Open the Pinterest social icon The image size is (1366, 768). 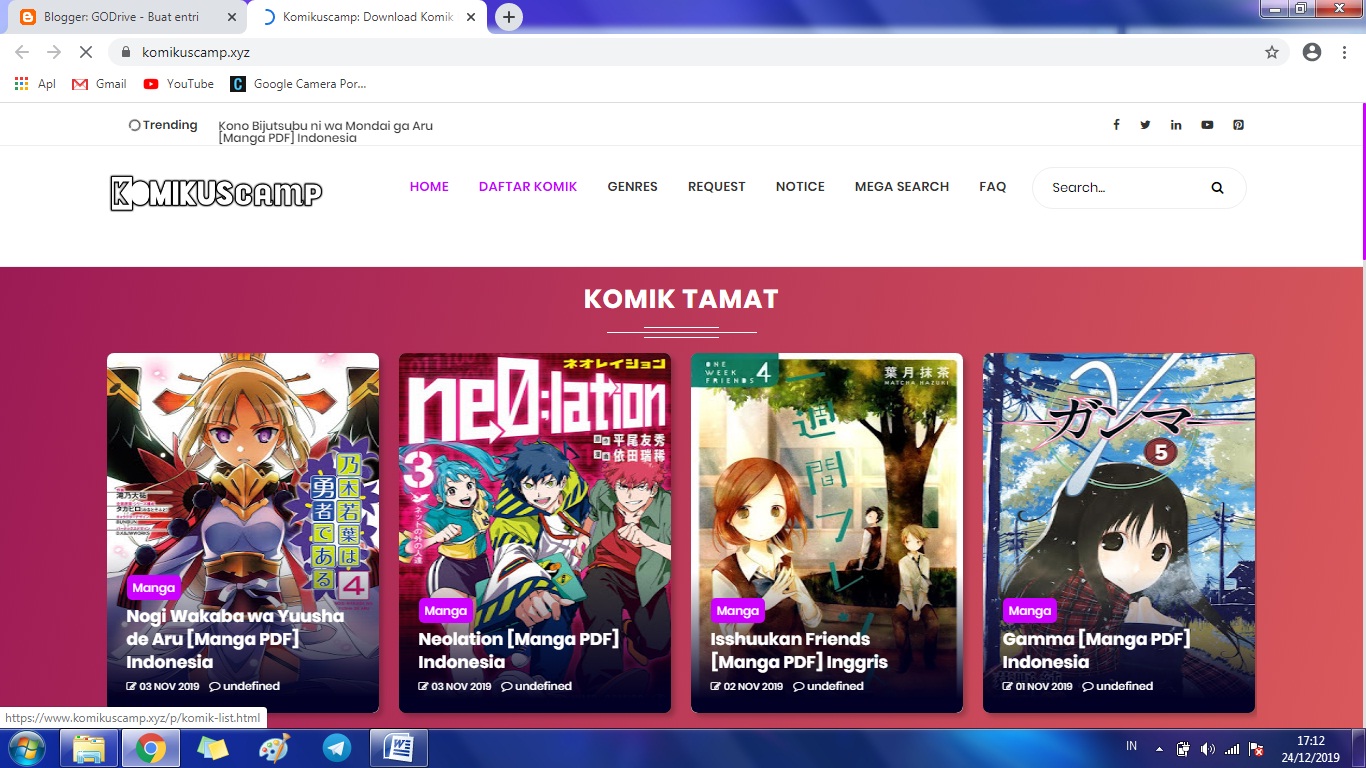coord(1238,125)
